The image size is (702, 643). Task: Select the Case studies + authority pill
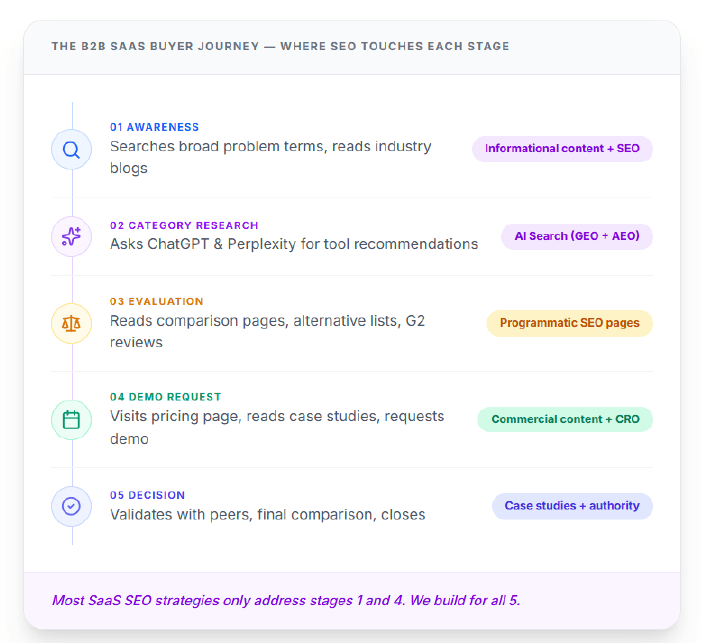pos(572,506)
